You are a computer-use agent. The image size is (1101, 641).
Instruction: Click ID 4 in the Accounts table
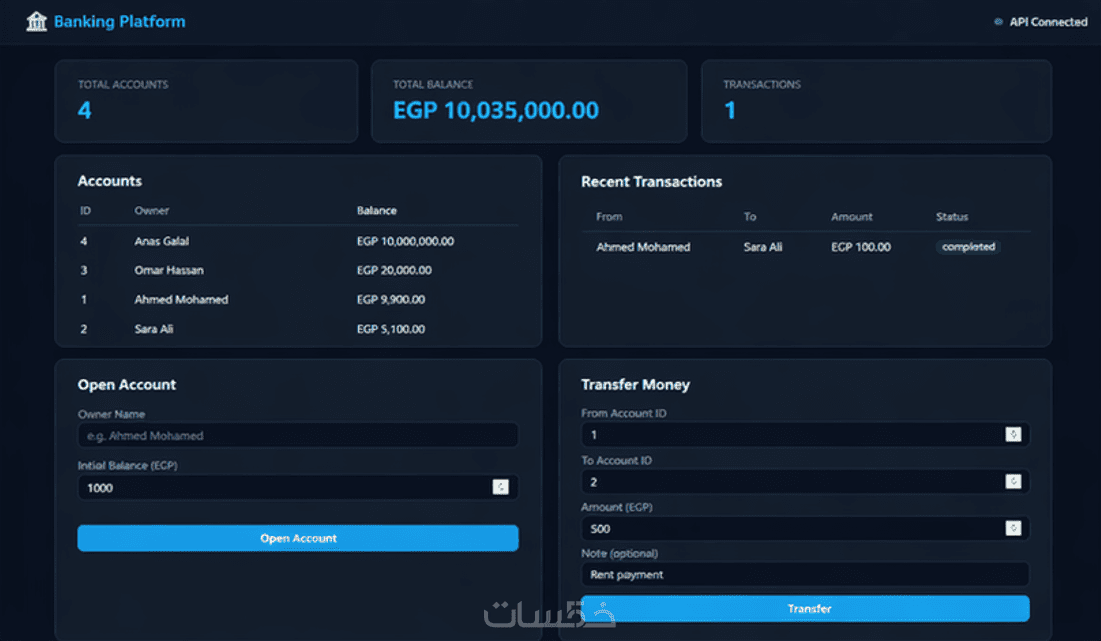click(x=84, y=241)
